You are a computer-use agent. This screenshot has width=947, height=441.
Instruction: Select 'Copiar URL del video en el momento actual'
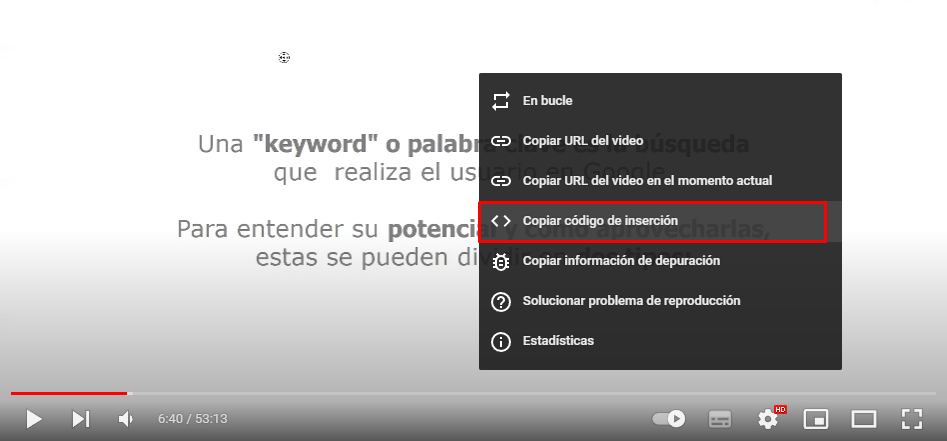point(647,181)
